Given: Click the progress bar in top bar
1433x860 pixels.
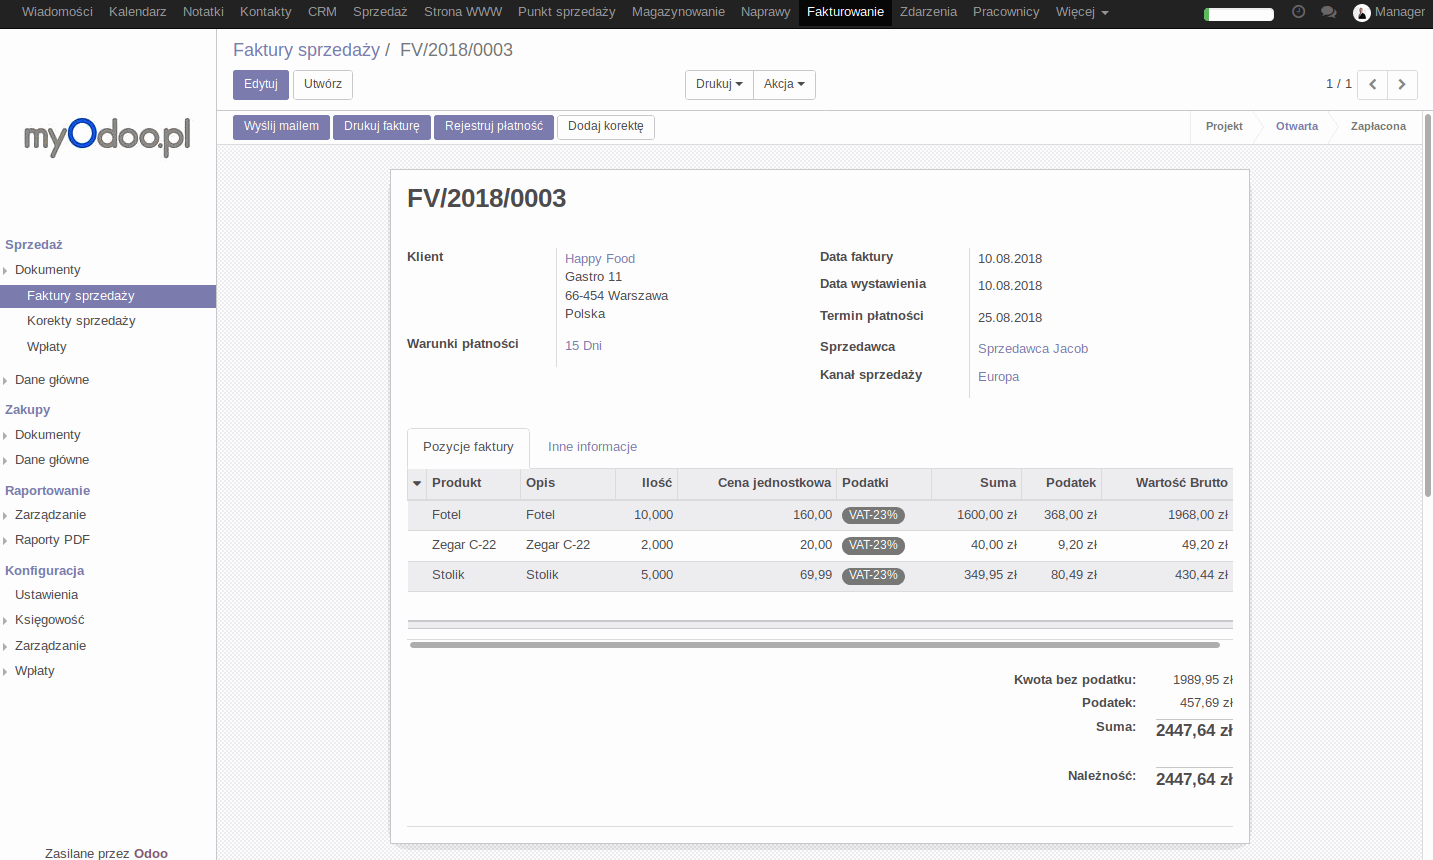Looking at the screenshot, I should [1239, 14].
